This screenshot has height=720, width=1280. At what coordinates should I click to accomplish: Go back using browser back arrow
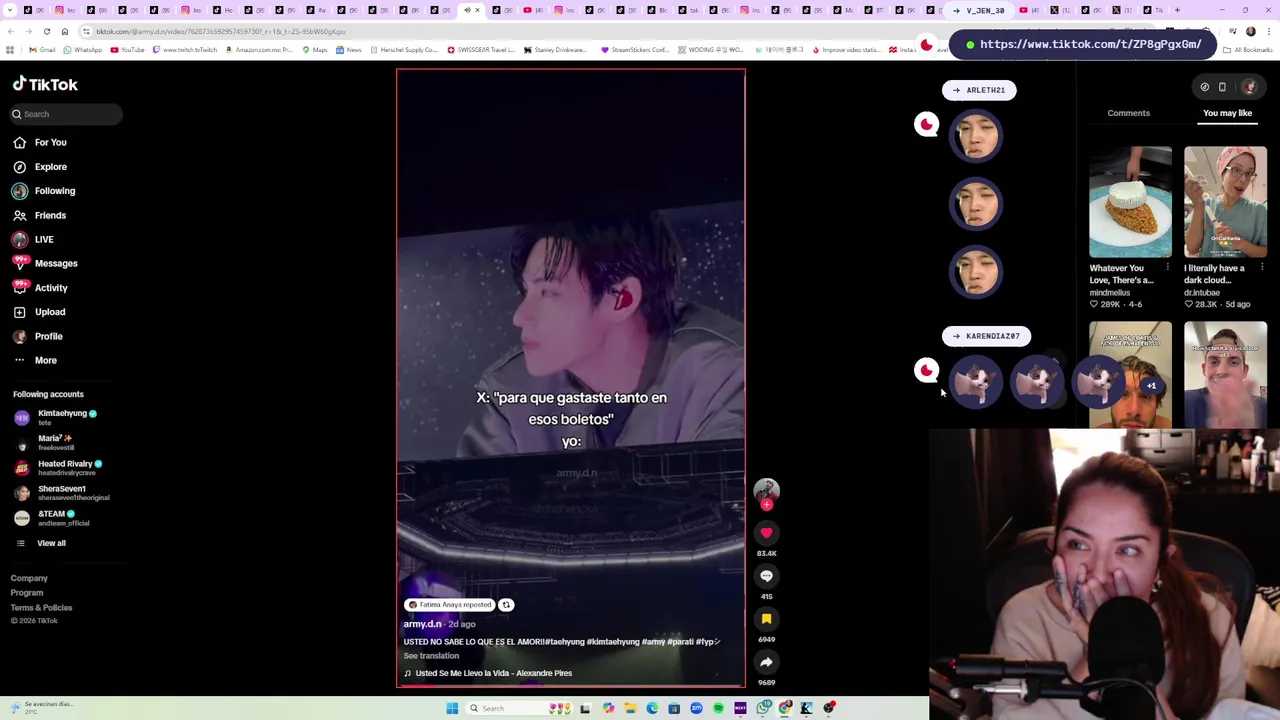tap(10, 32)
